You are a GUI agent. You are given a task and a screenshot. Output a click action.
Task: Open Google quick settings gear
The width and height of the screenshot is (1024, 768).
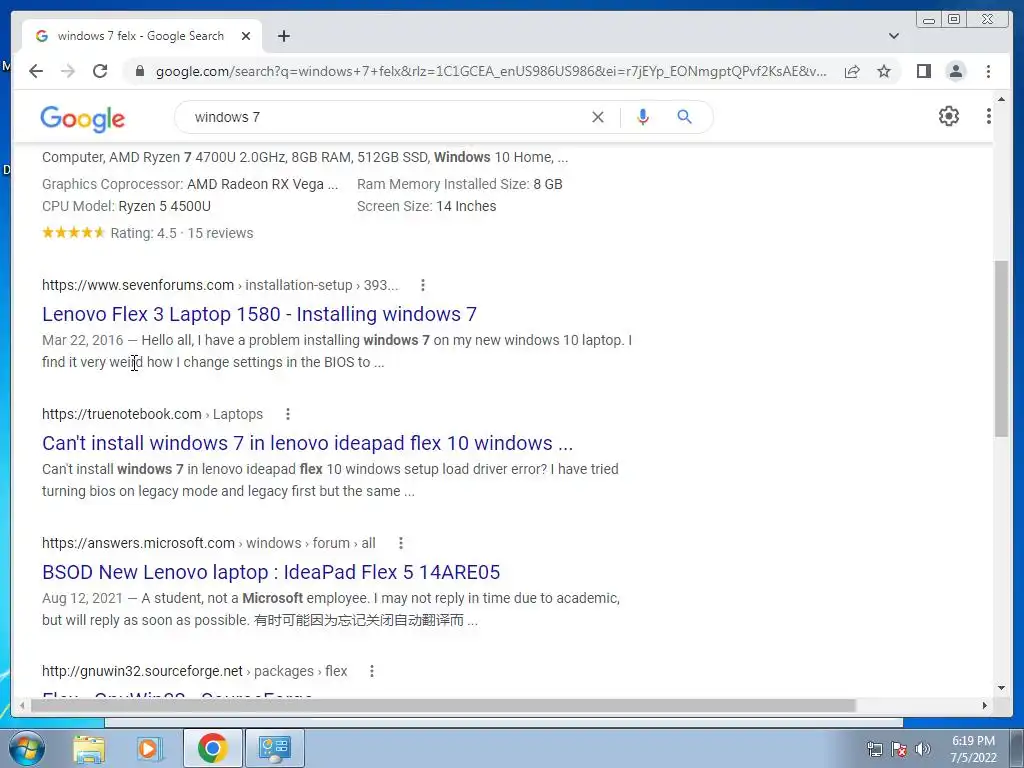pyautogui.click(x=949, y=116)
